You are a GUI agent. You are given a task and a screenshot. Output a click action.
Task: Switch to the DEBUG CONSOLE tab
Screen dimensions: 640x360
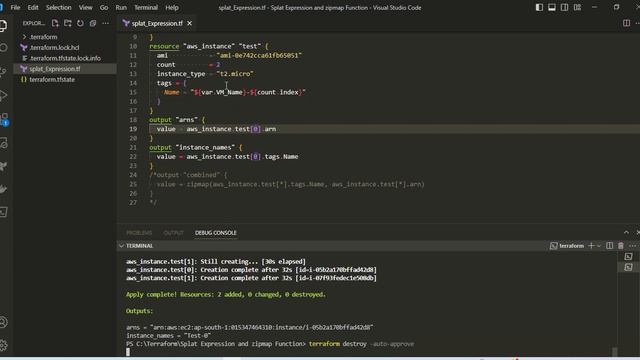point(216,233)
